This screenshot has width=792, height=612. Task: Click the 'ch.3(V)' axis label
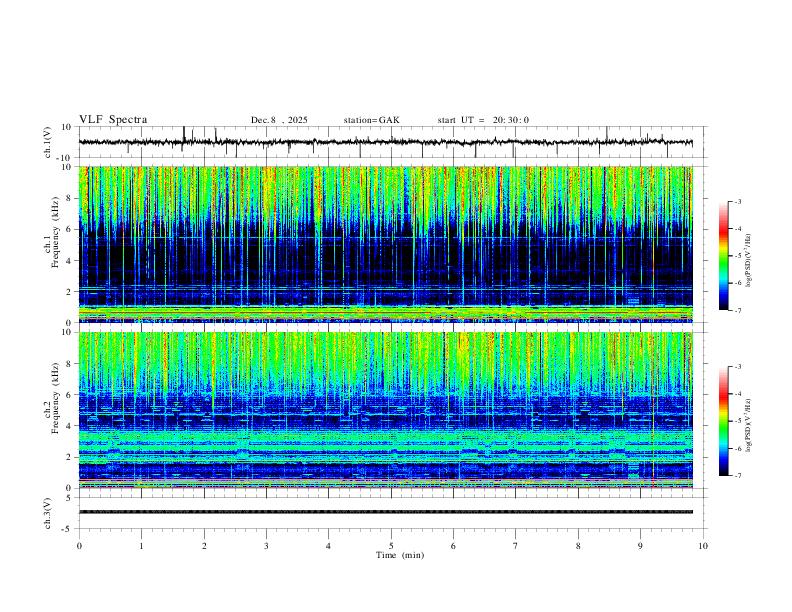(x=48, y=513)
